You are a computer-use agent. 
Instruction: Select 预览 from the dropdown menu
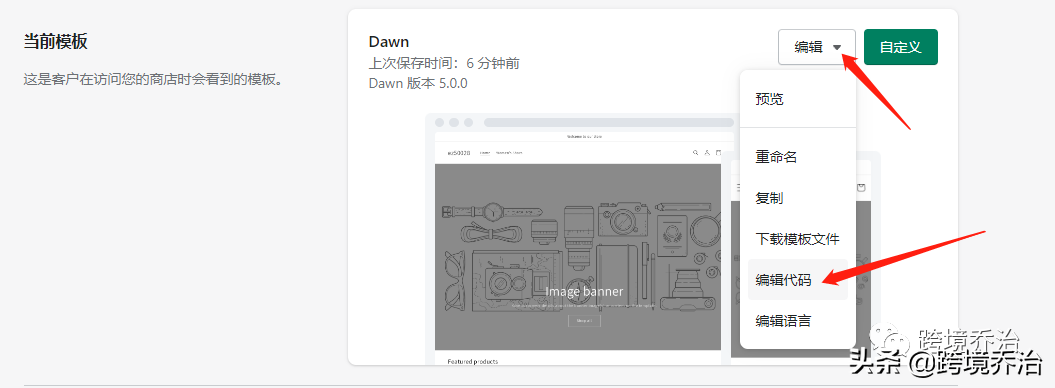pyautogui.click(x=797, y=99)
